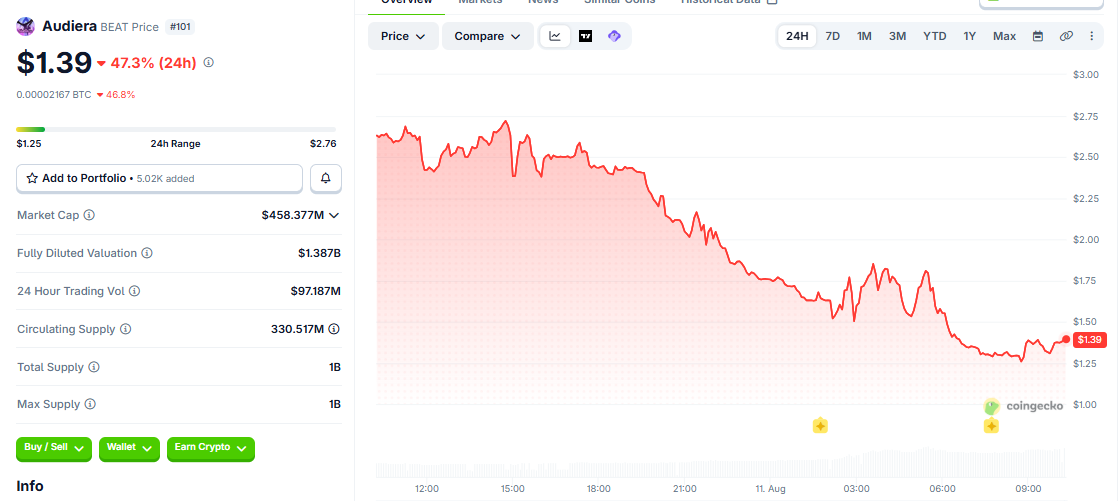Click the #101 rank badge

pyautogui.click(x=180, y=27)
